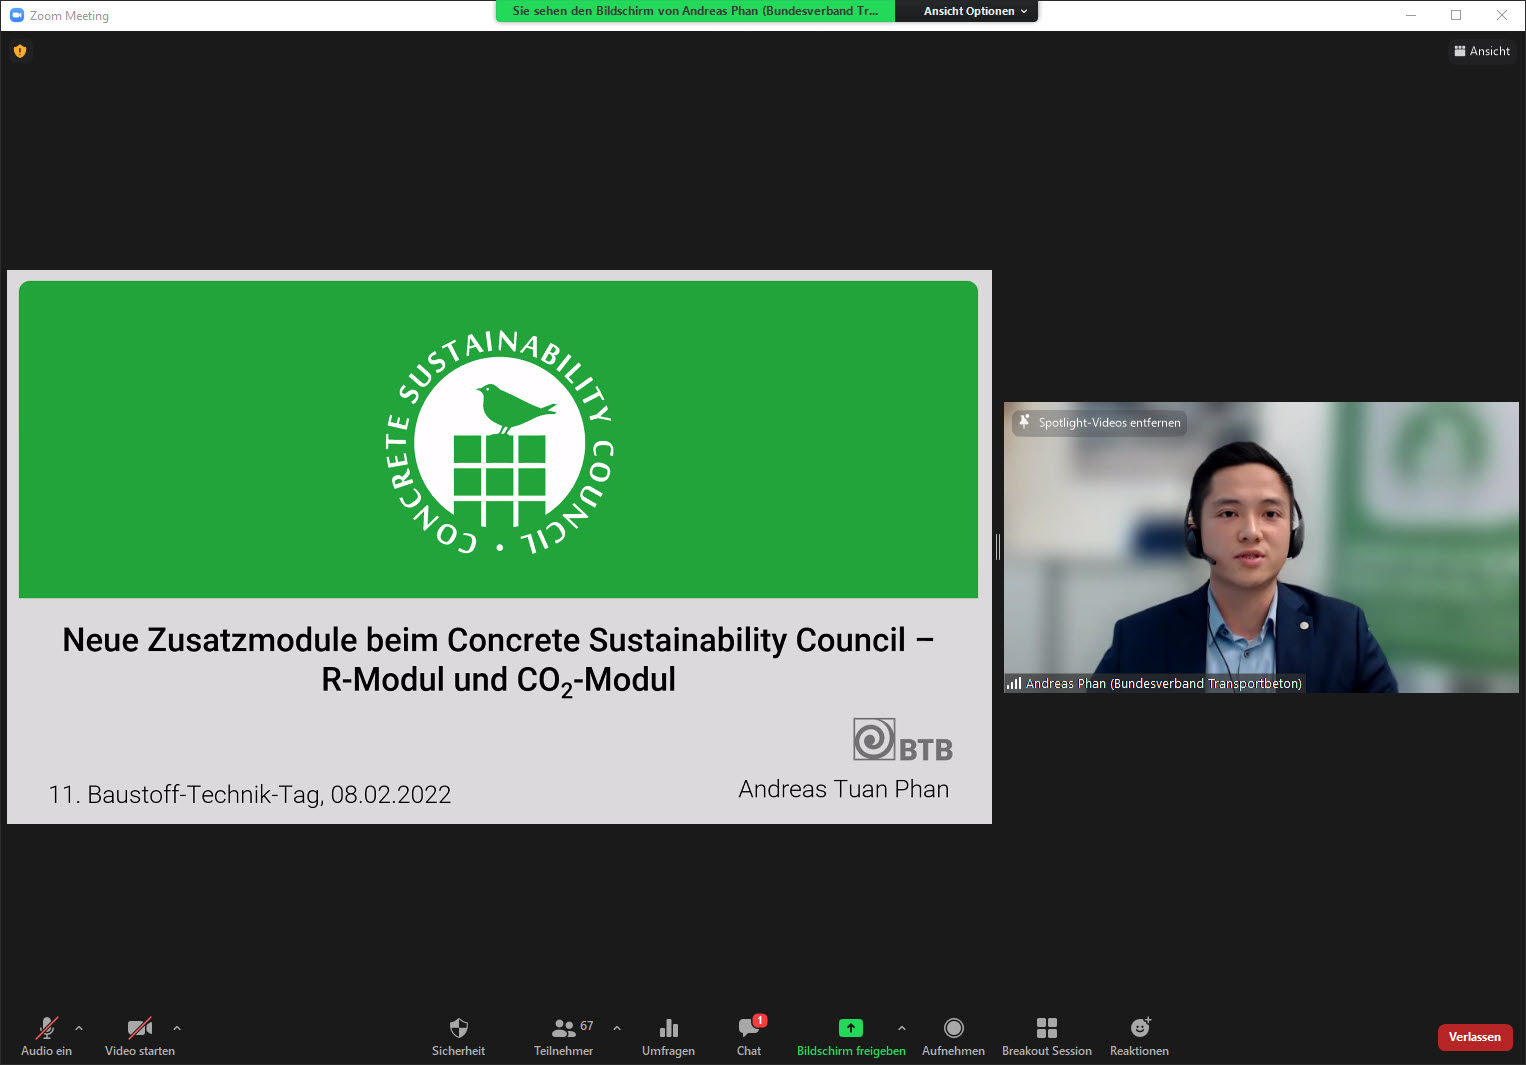Start camera via Video starten
This screenshot has width=1526, height=1065.
[x=140, y=1037]
